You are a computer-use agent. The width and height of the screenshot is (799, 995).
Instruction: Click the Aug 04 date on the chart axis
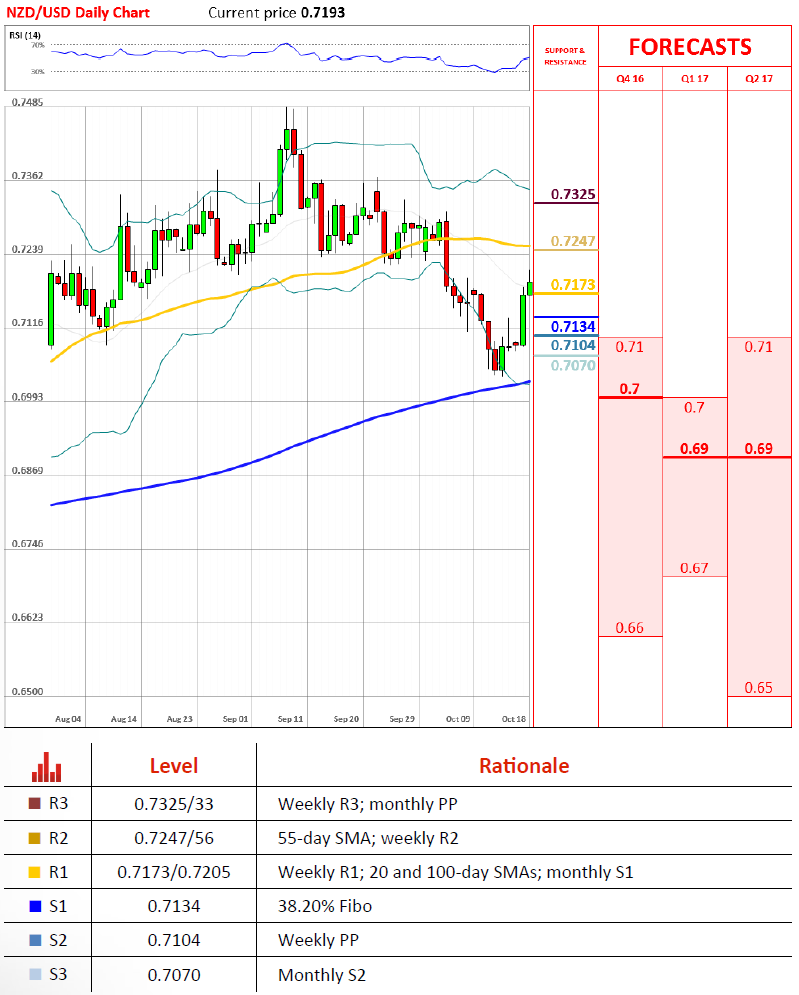[x=68, y=719]
